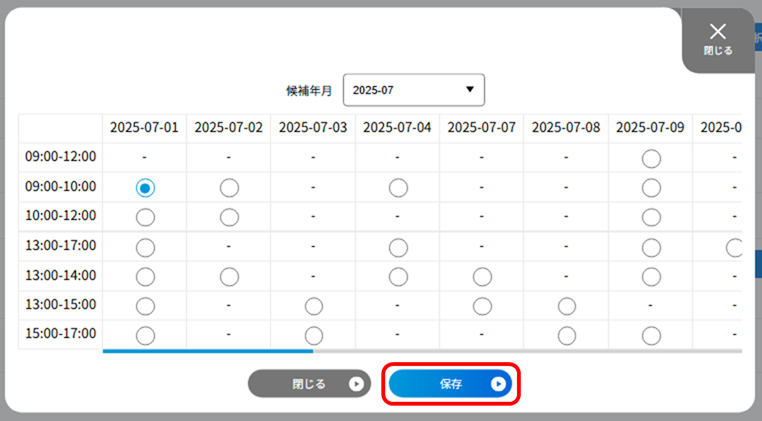Screen dimensions: 762x421
Task: Select the 13:00-15:00 slot on 2025-07-08
Action: point(567,306)
